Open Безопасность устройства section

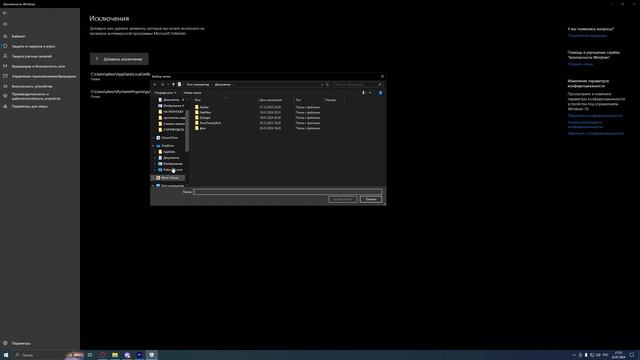pos(32,86)
